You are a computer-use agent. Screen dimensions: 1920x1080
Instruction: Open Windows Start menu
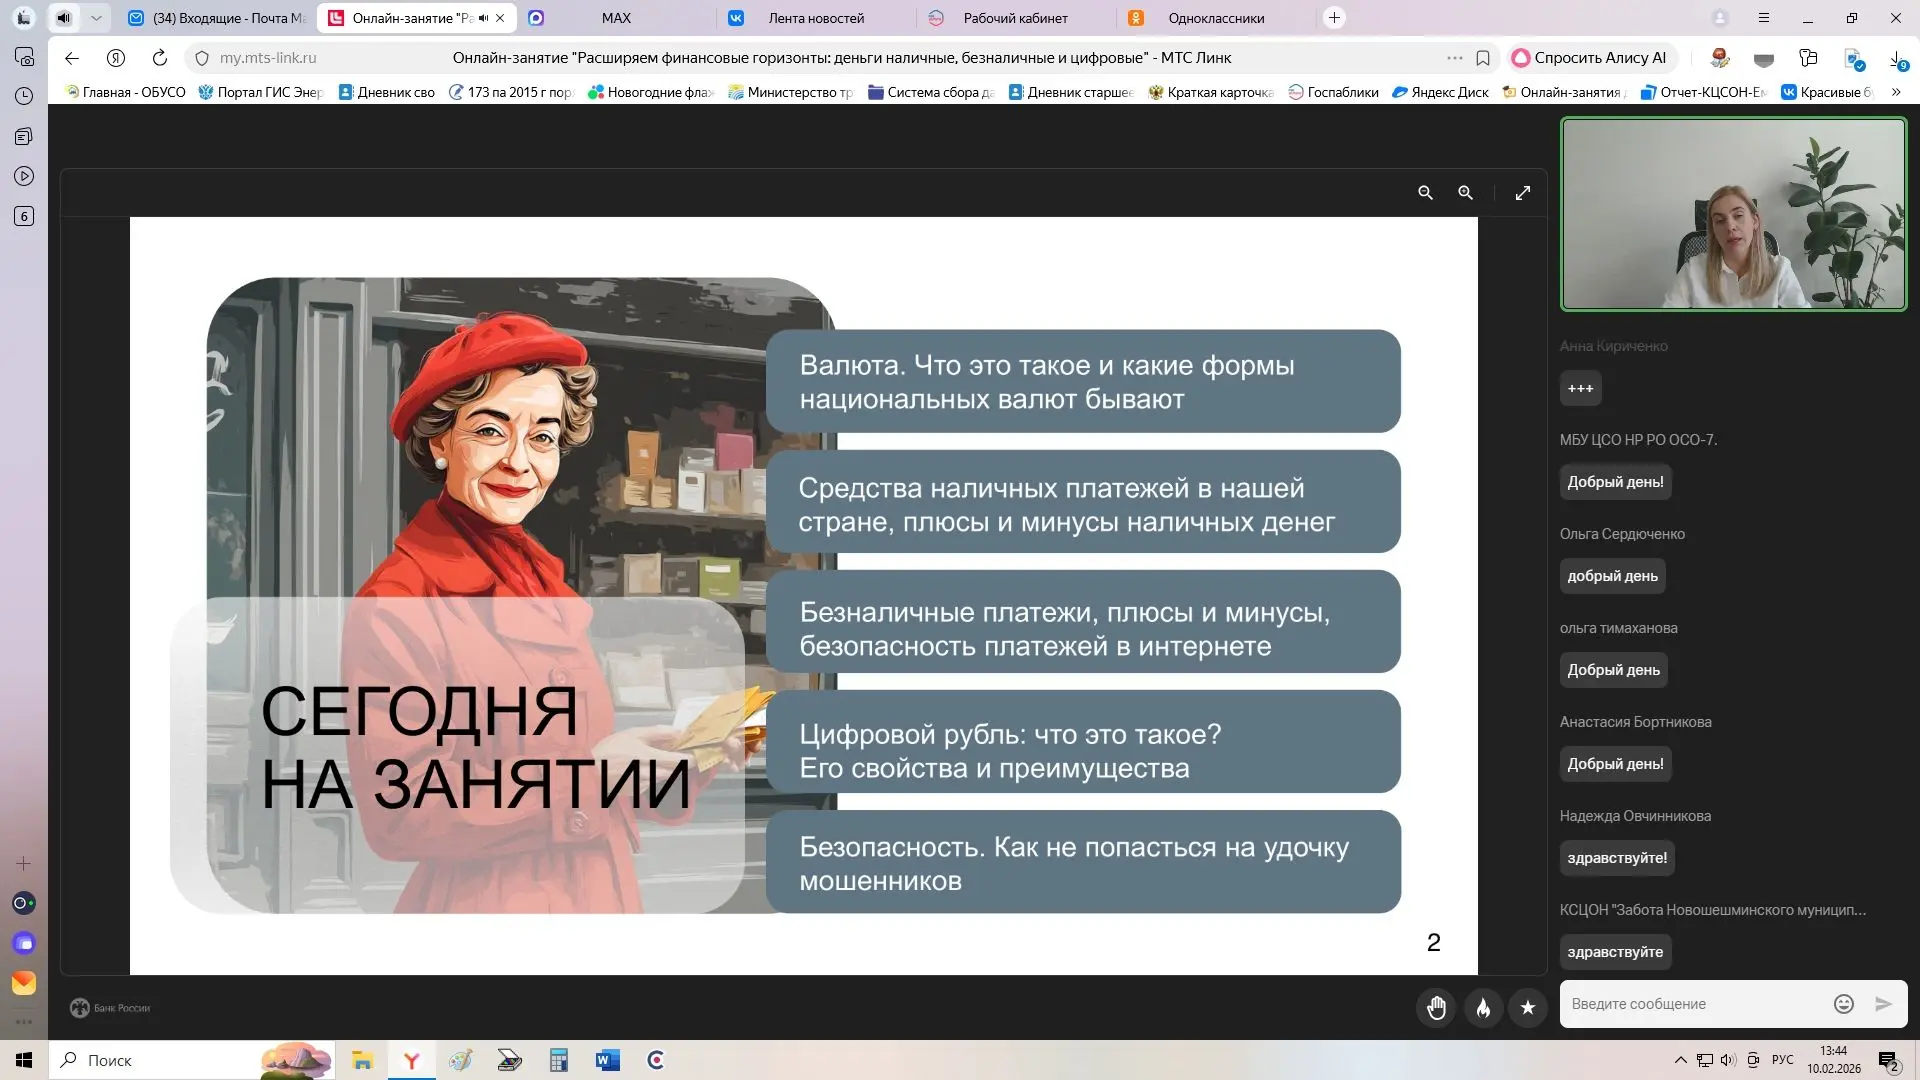coord(24,1060)
